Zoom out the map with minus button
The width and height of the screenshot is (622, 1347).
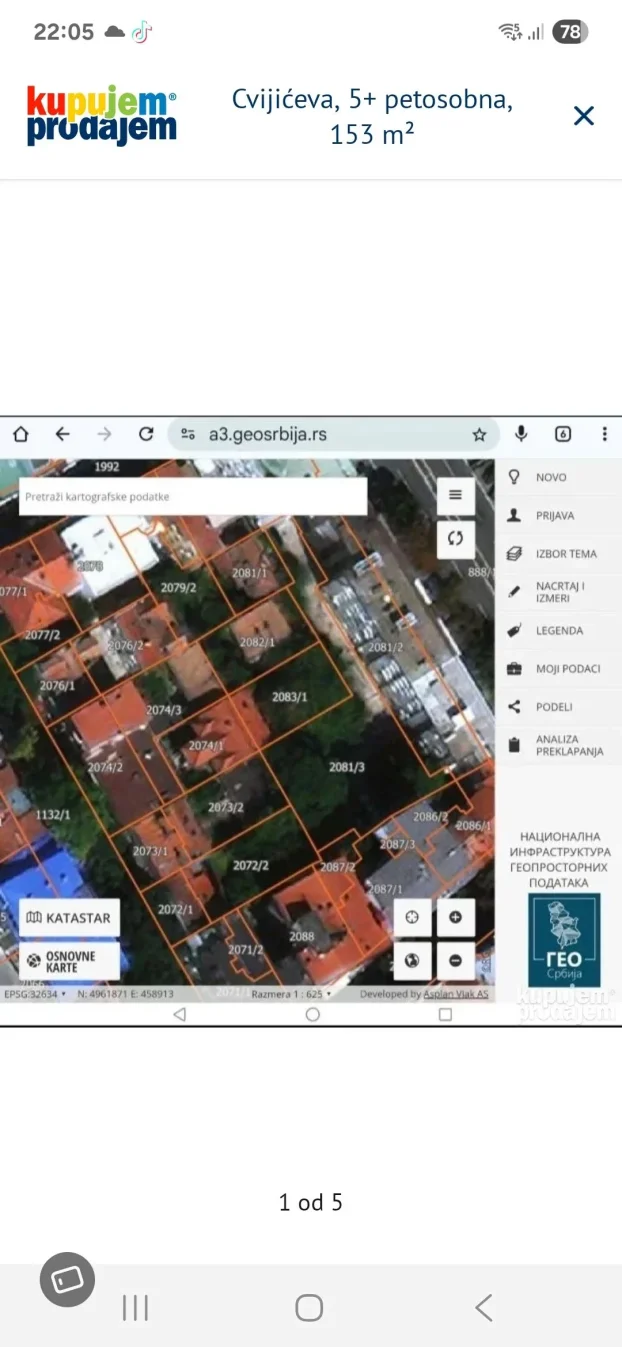pyautogui.click(x=455, y=961)
